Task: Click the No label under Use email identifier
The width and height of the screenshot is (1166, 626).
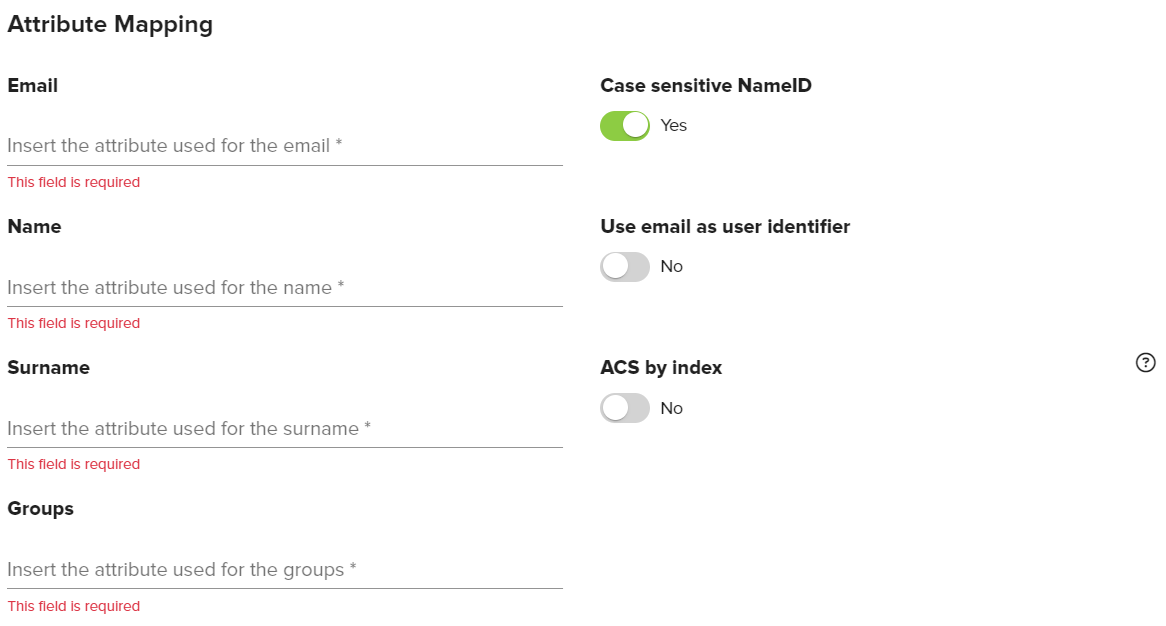Action: coord(672,266)
